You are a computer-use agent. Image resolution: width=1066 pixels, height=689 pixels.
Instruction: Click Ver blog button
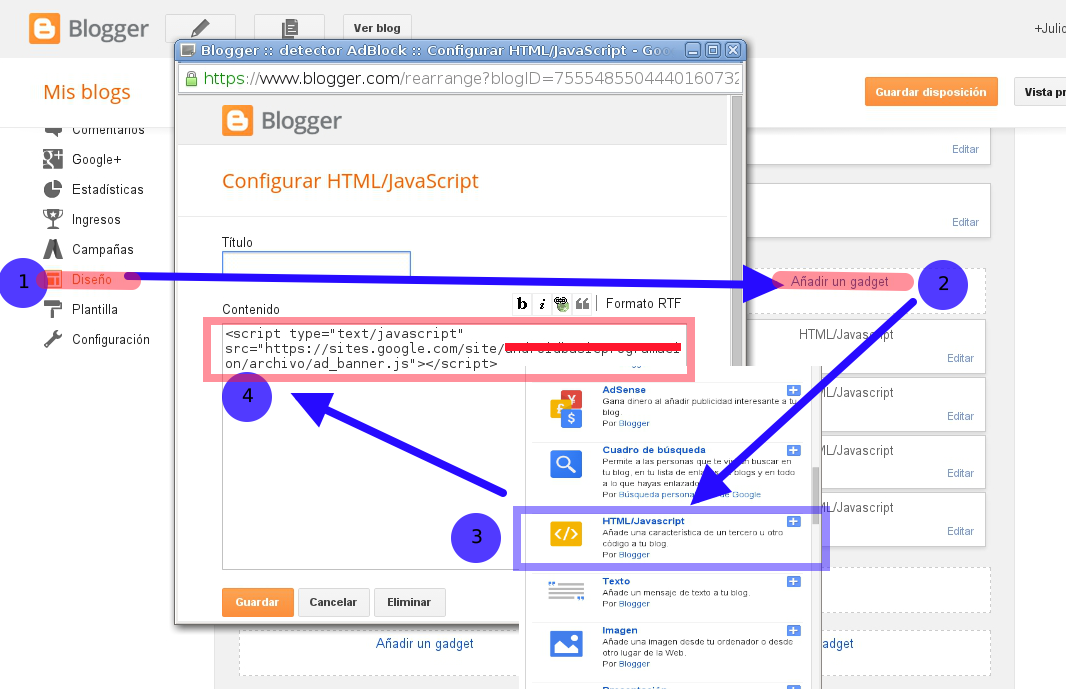[x=377, y=28]
